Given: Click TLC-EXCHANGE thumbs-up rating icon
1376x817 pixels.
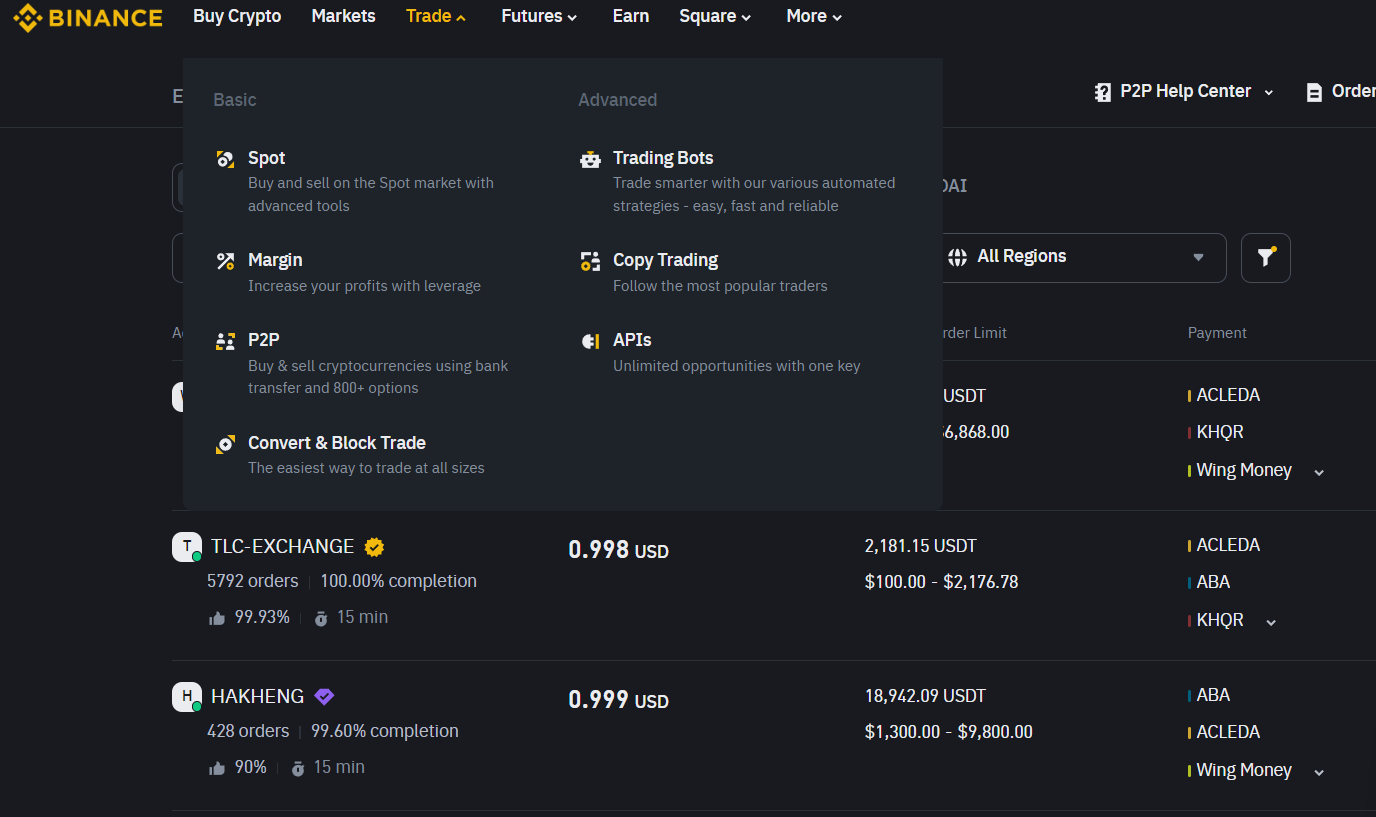Looking at the screenshot, I should click(x=217, y=619).
